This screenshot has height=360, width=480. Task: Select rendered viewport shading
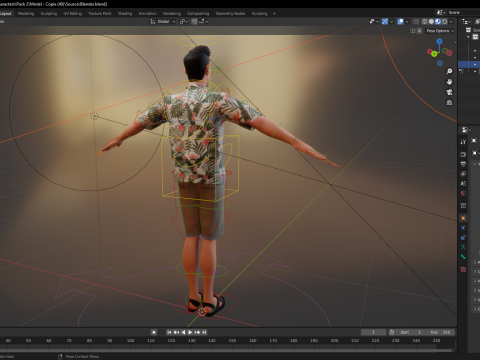[445, 21]
